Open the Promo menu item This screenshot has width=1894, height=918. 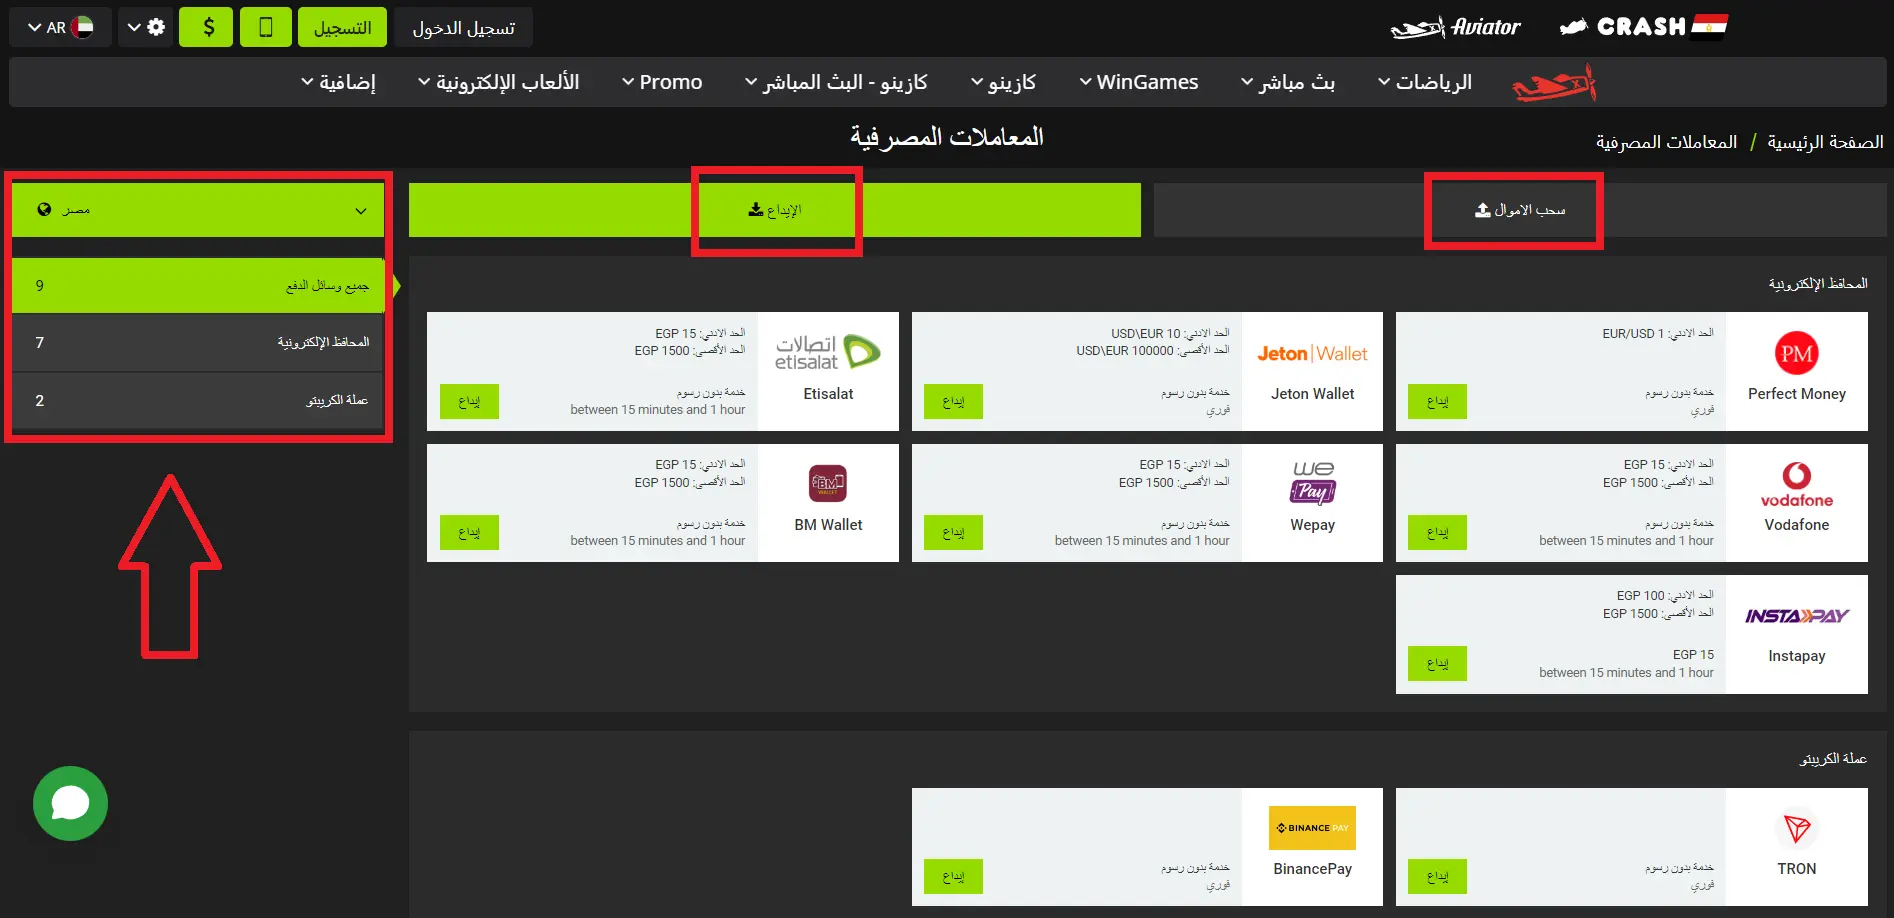pyautogui.click(x=661, y=81)
